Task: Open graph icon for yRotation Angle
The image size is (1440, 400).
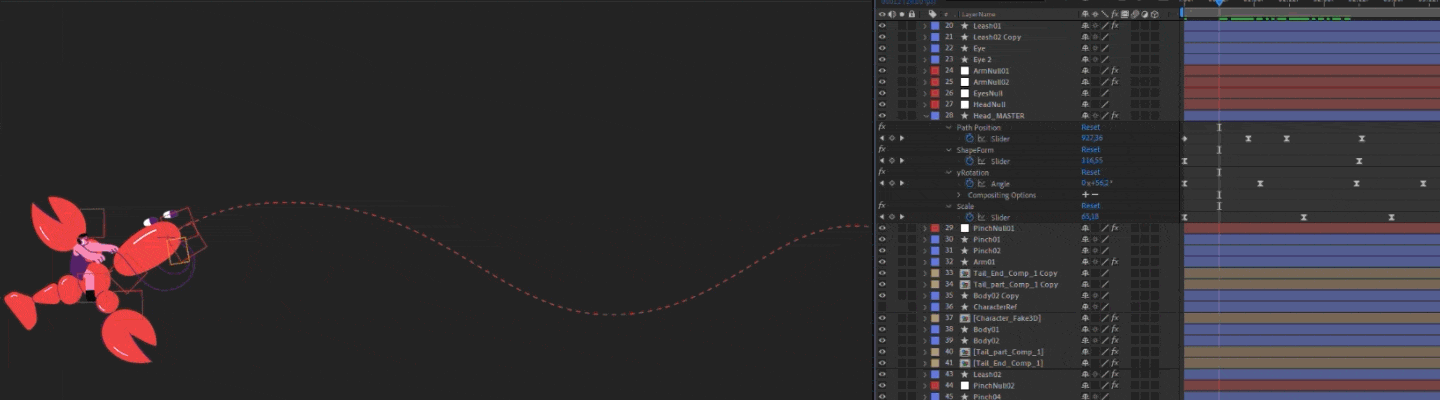Action: coord(981,183)
